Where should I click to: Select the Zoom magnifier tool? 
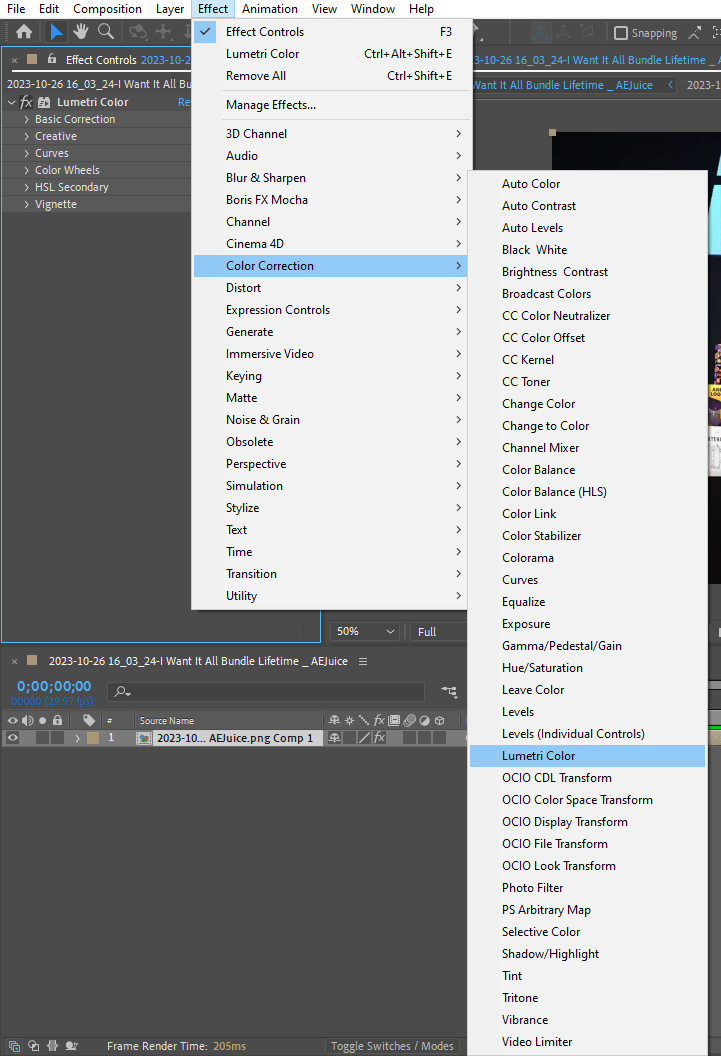pyautogui.click(x=106, y=32)
